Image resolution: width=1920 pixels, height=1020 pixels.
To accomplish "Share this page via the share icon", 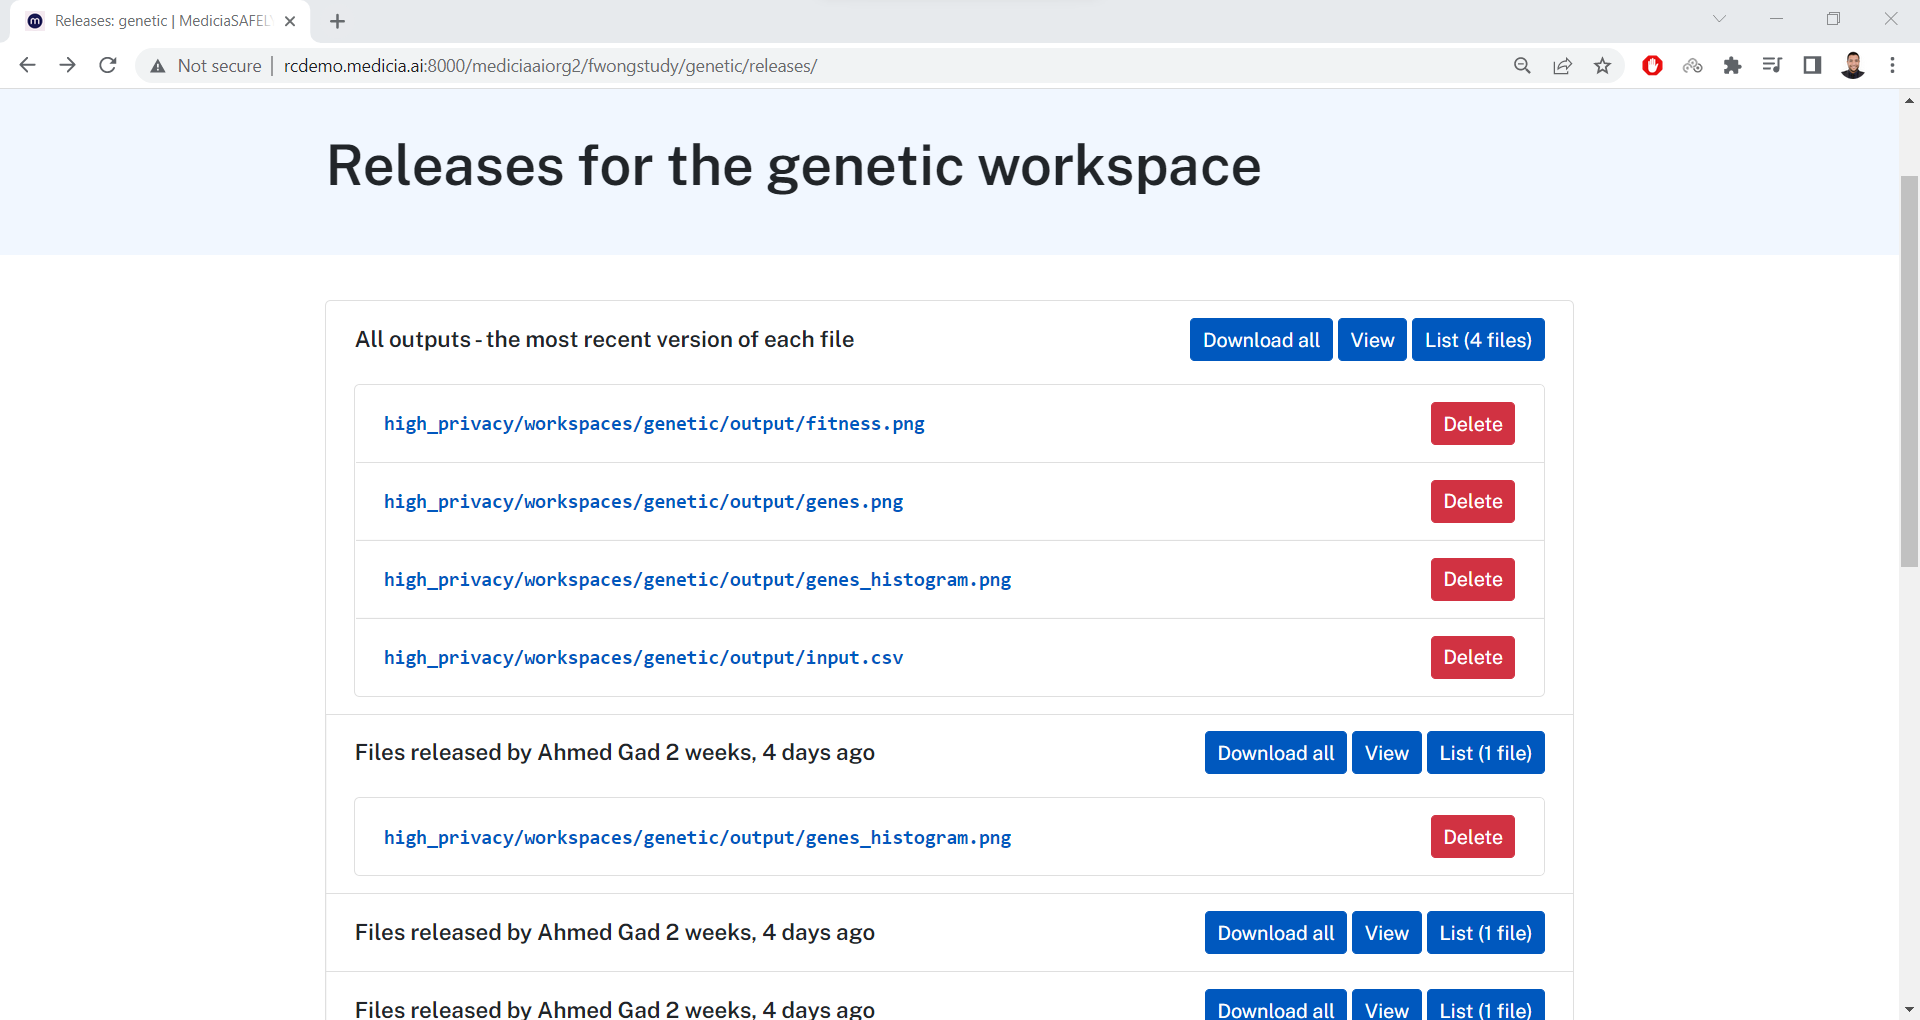I will pos(1562,66).
